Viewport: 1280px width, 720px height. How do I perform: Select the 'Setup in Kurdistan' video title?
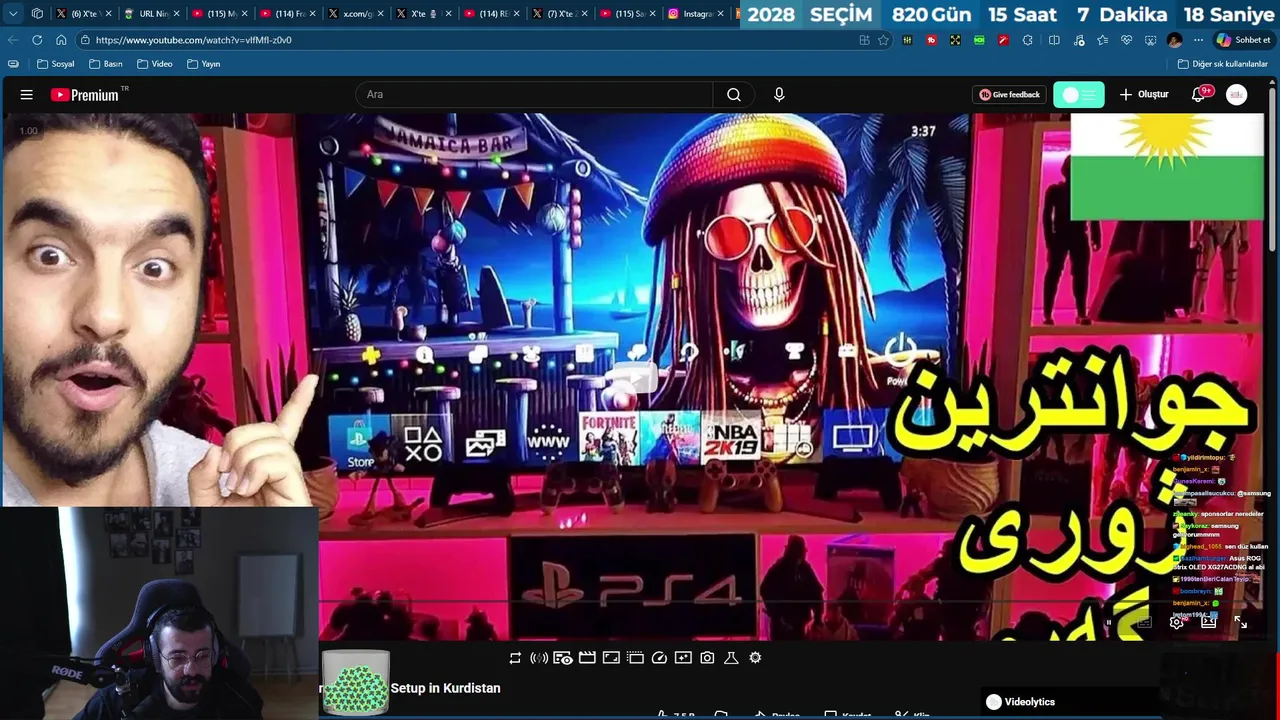[x=445, y=688]
